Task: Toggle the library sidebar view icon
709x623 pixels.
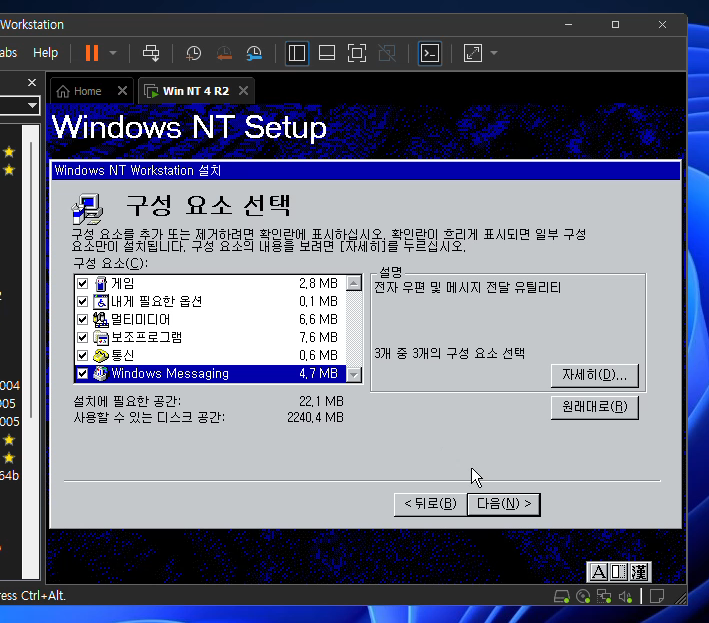Action: [297, 53]
